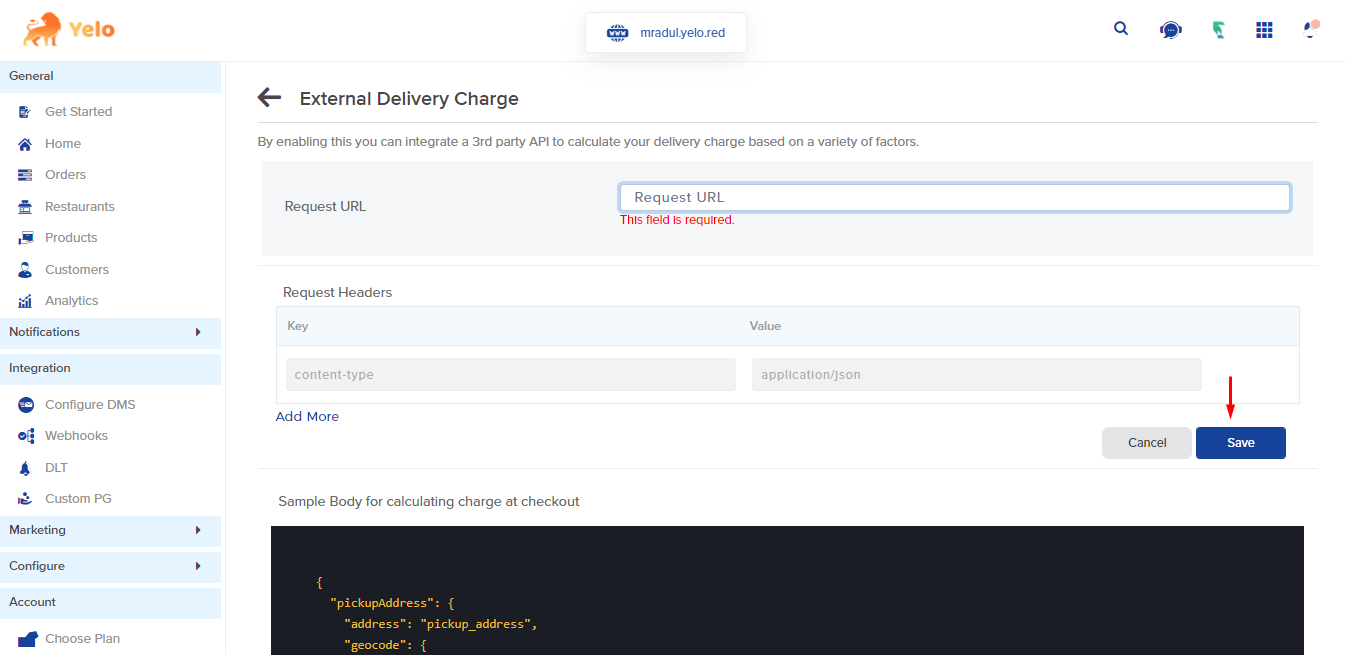
Task: Open Get Started page
Action: (x=78, y=112)
